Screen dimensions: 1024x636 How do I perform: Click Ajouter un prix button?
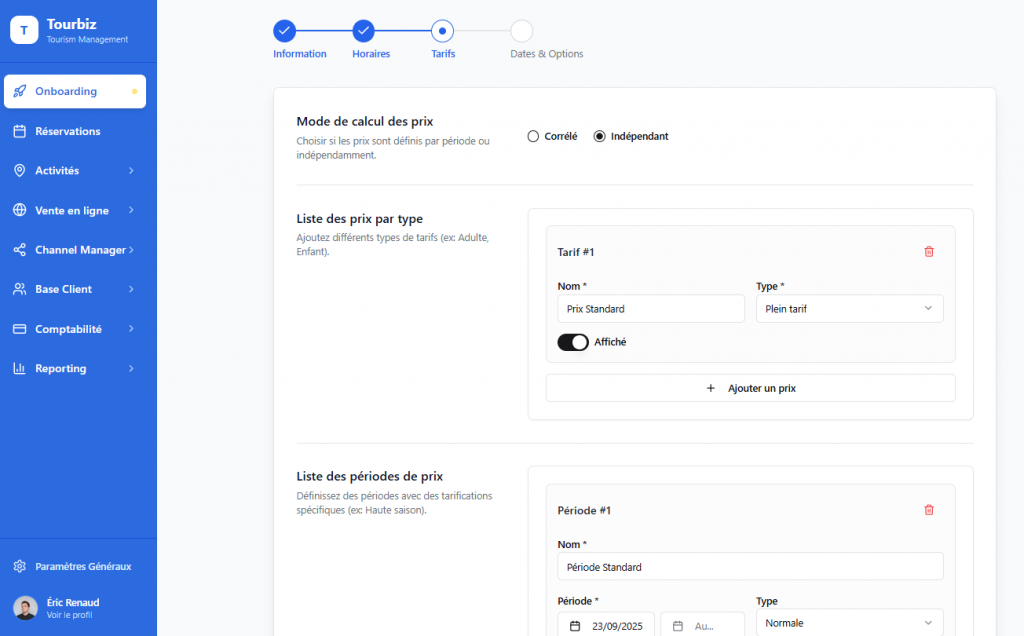coord(750,388)
